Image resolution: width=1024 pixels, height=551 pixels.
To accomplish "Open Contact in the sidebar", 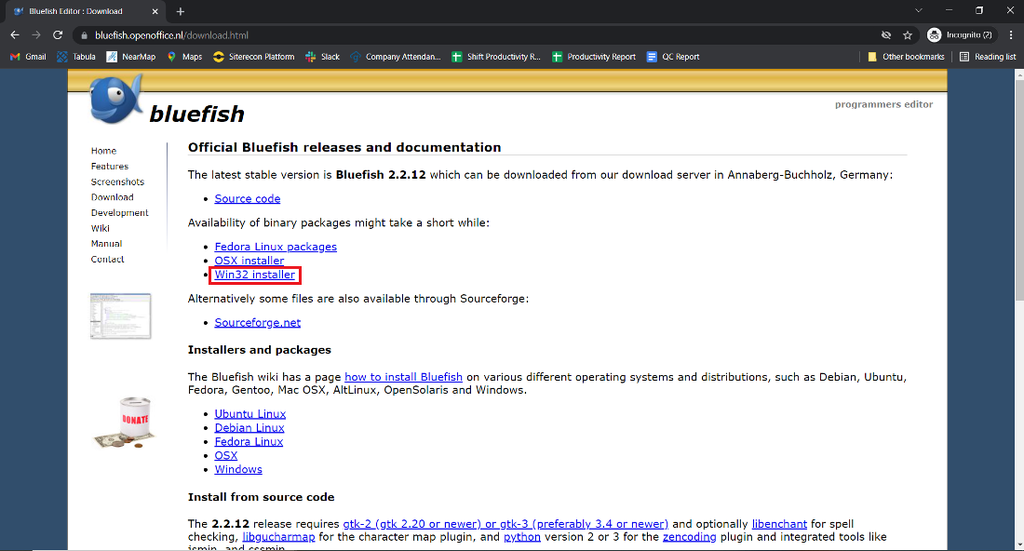I will [107, 259].
